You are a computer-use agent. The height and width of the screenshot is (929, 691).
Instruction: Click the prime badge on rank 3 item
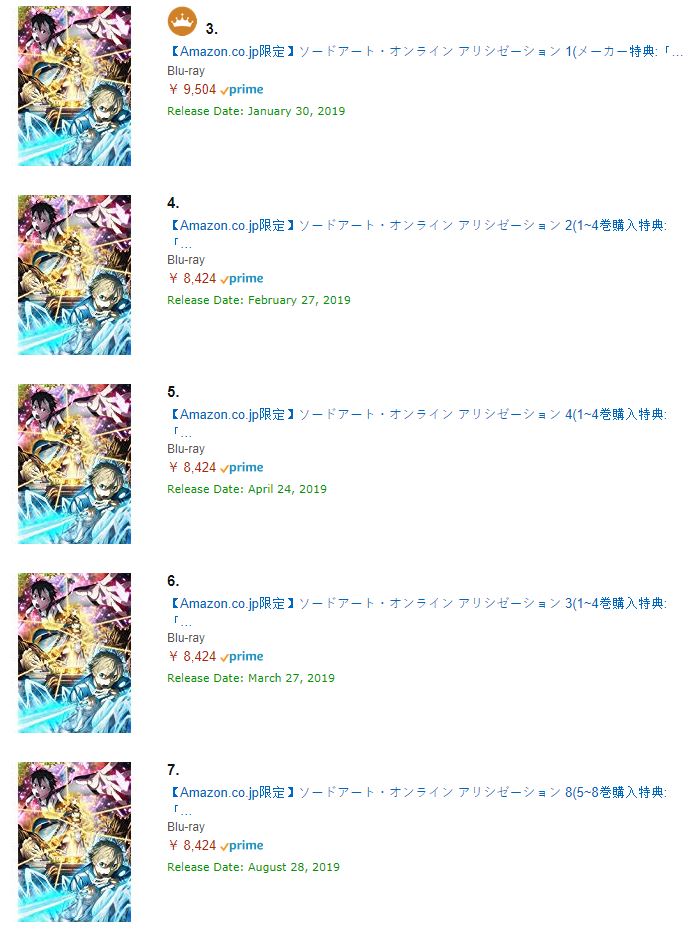click(x=242, y=90)
